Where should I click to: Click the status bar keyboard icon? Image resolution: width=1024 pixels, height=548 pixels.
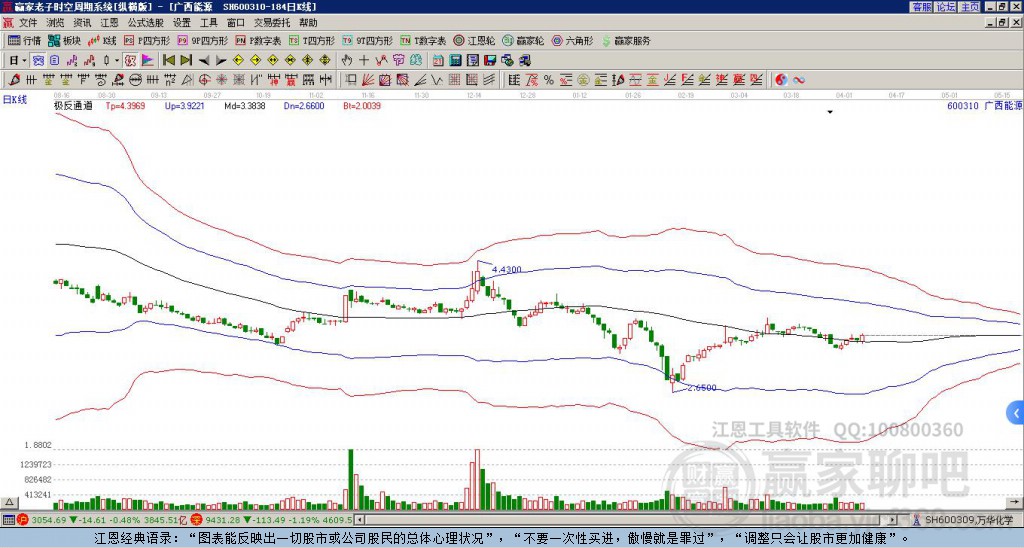(8, 520)
